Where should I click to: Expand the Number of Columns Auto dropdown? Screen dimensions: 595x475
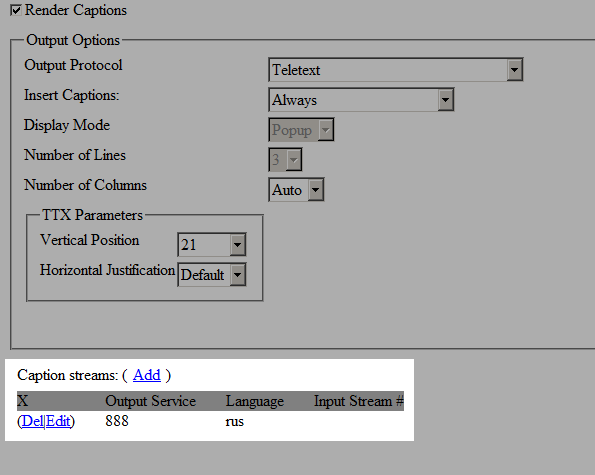pyautogui.click(x=296, y=190)
